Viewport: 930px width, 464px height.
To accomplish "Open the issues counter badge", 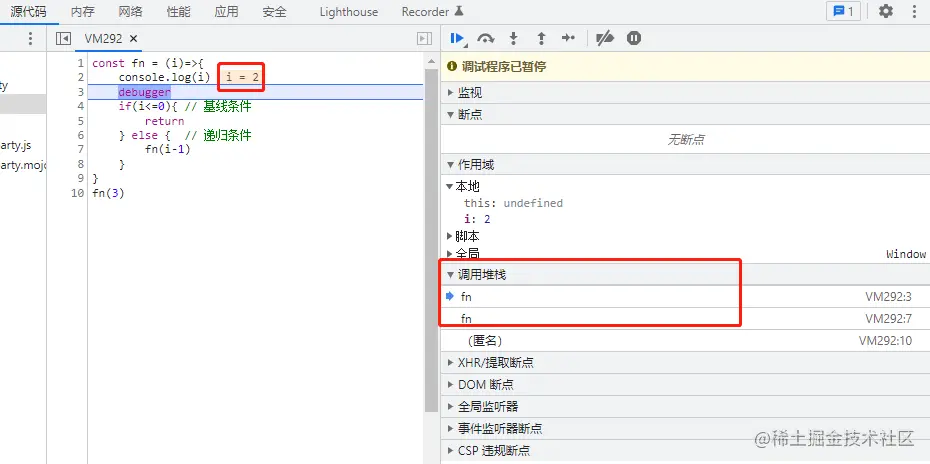I will click(x=843, y=11).
